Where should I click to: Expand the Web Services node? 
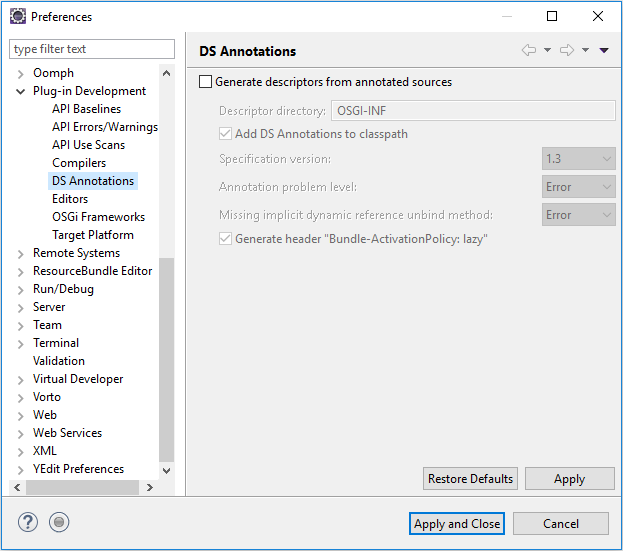click(21, 434)
